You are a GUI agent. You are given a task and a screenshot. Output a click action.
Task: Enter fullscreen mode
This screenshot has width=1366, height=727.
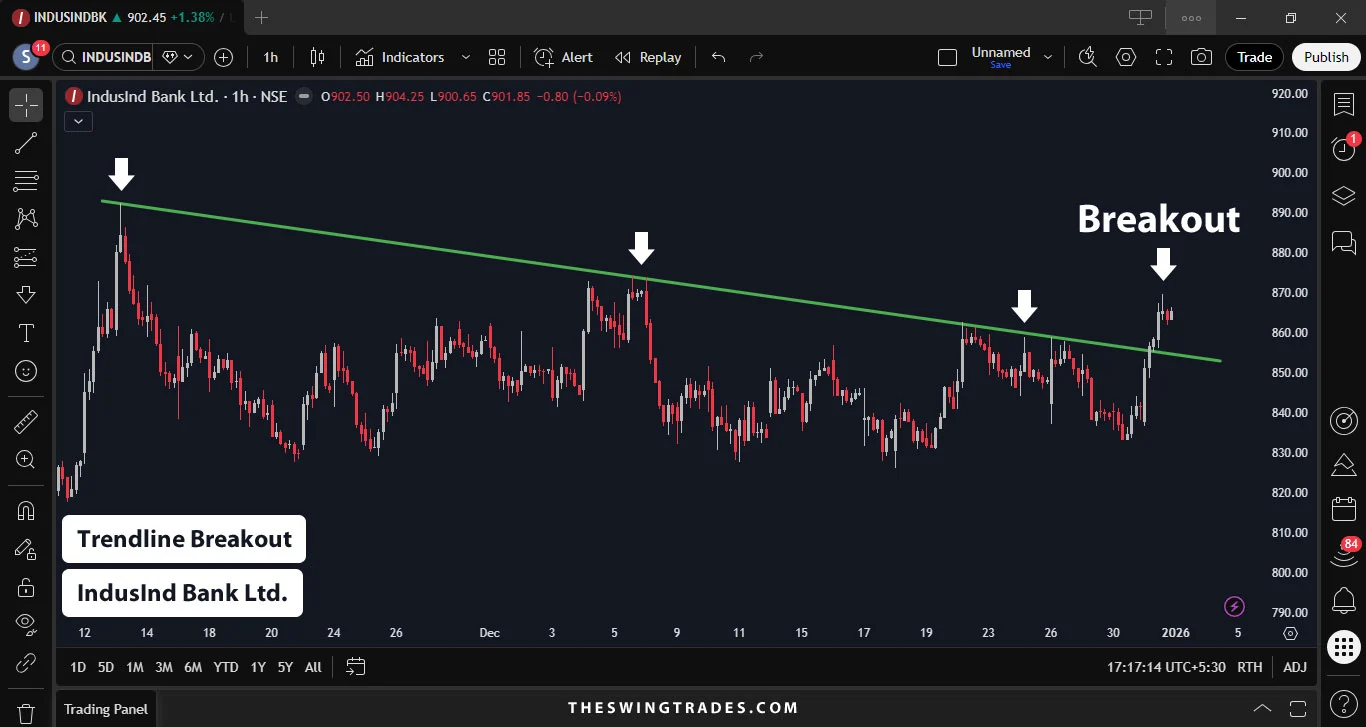[x=1164, y=57]
